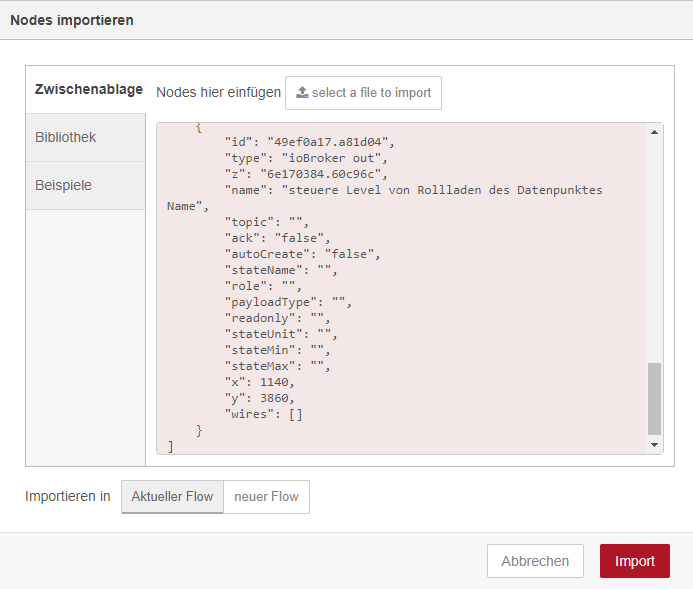The width and height of the screenshot is (693, 589).
Task: Click the scrollbar track above the thumb
Action: click(x=655, y=250)
